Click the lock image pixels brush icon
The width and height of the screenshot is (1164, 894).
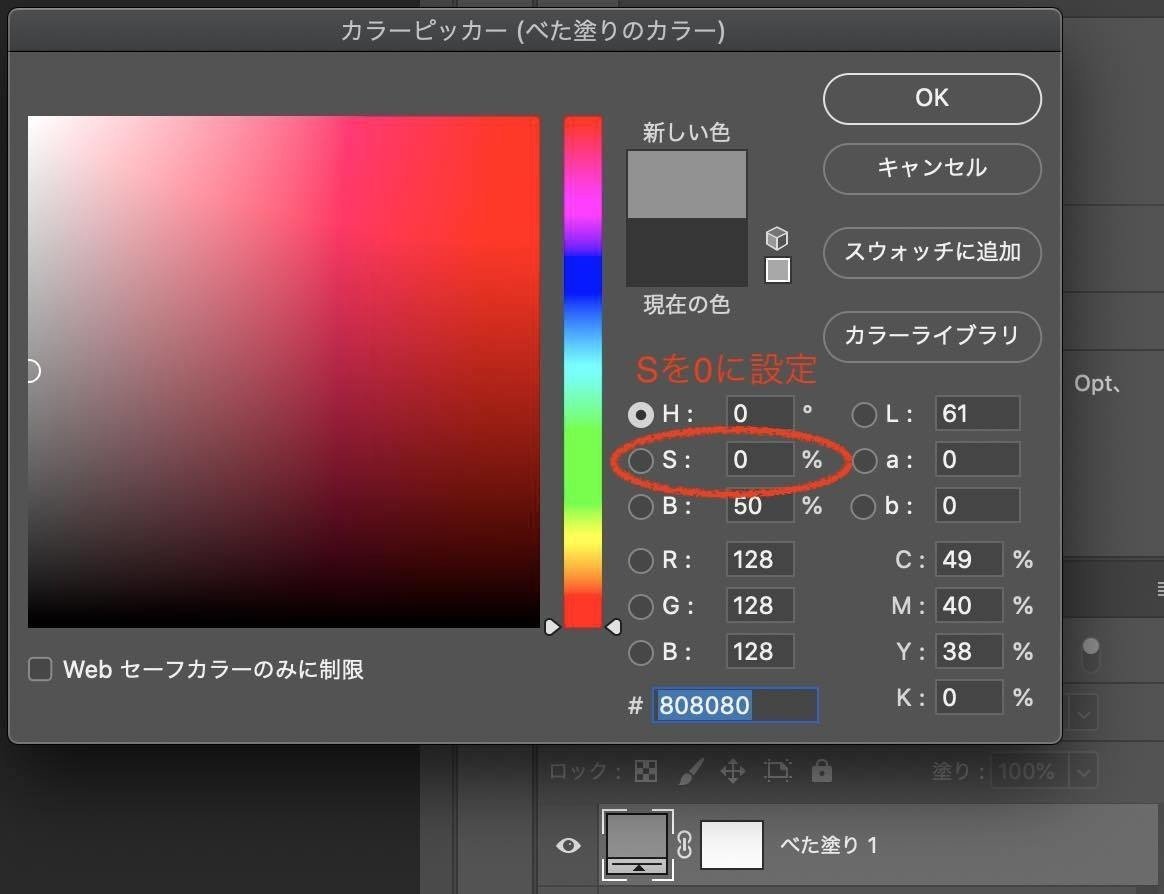coord(691,771)
